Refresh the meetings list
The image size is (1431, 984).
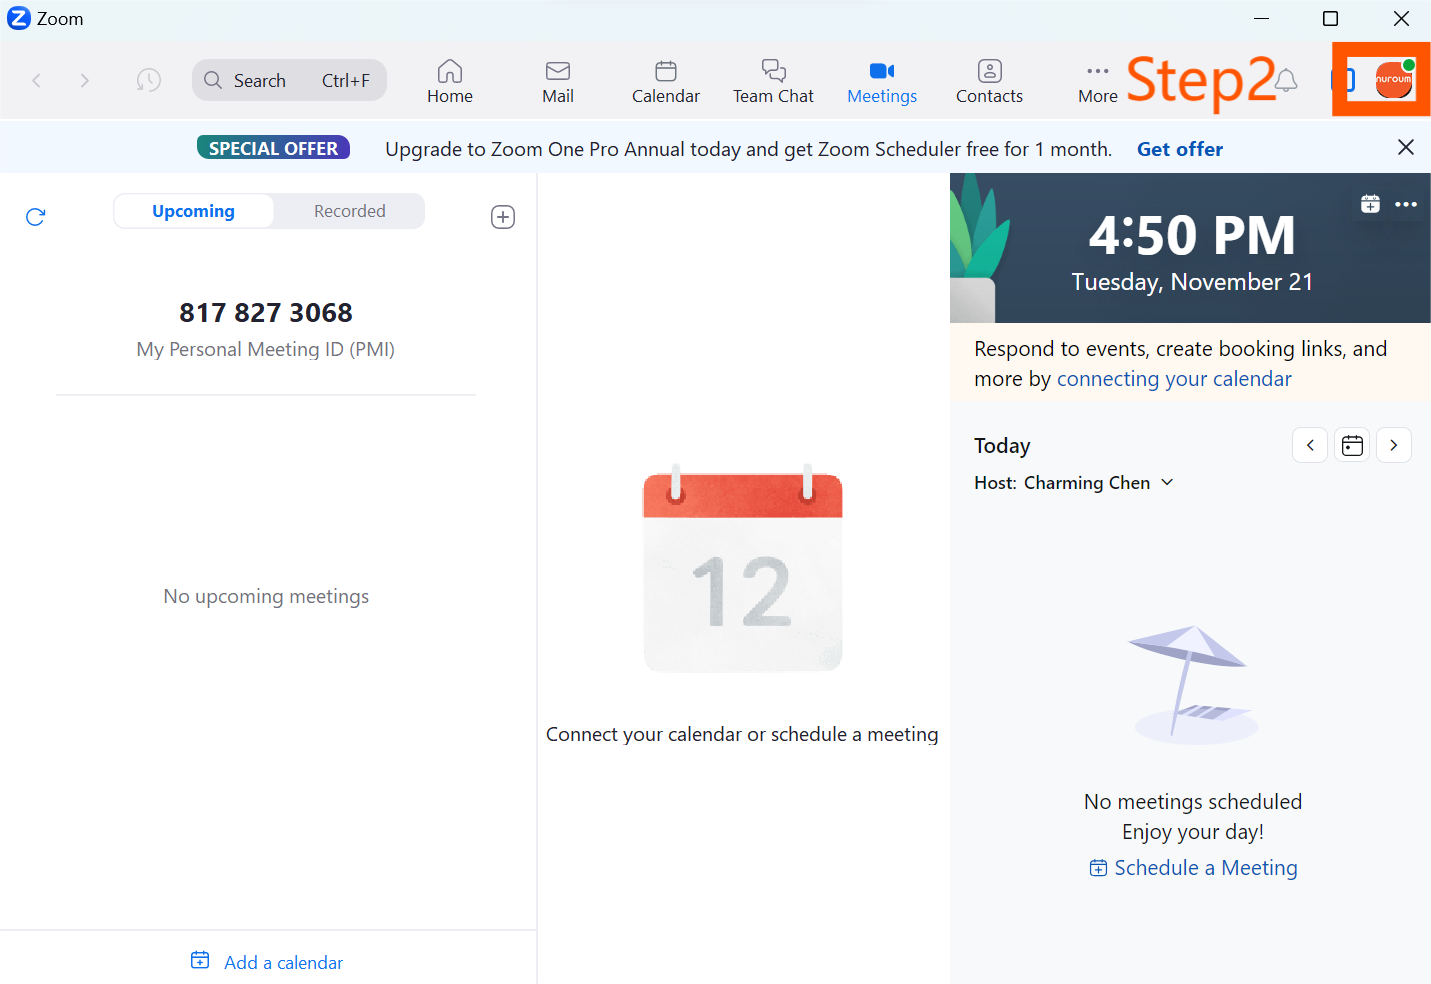point(36,217)
